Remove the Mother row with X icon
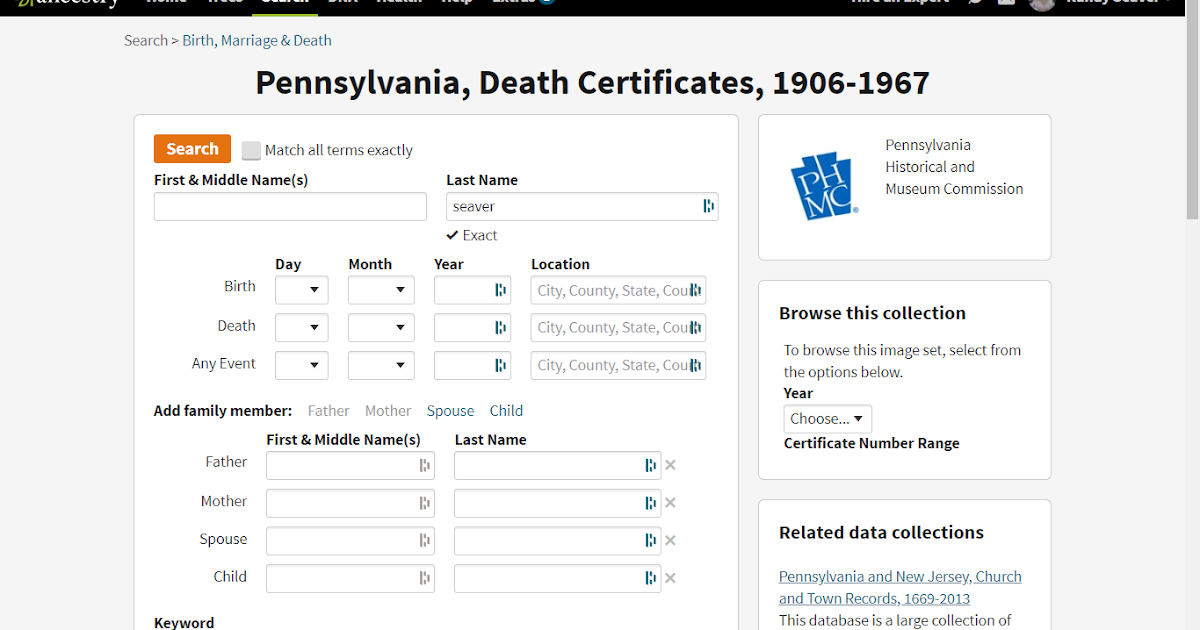The image size is (1200, 630). coord(670,503)
